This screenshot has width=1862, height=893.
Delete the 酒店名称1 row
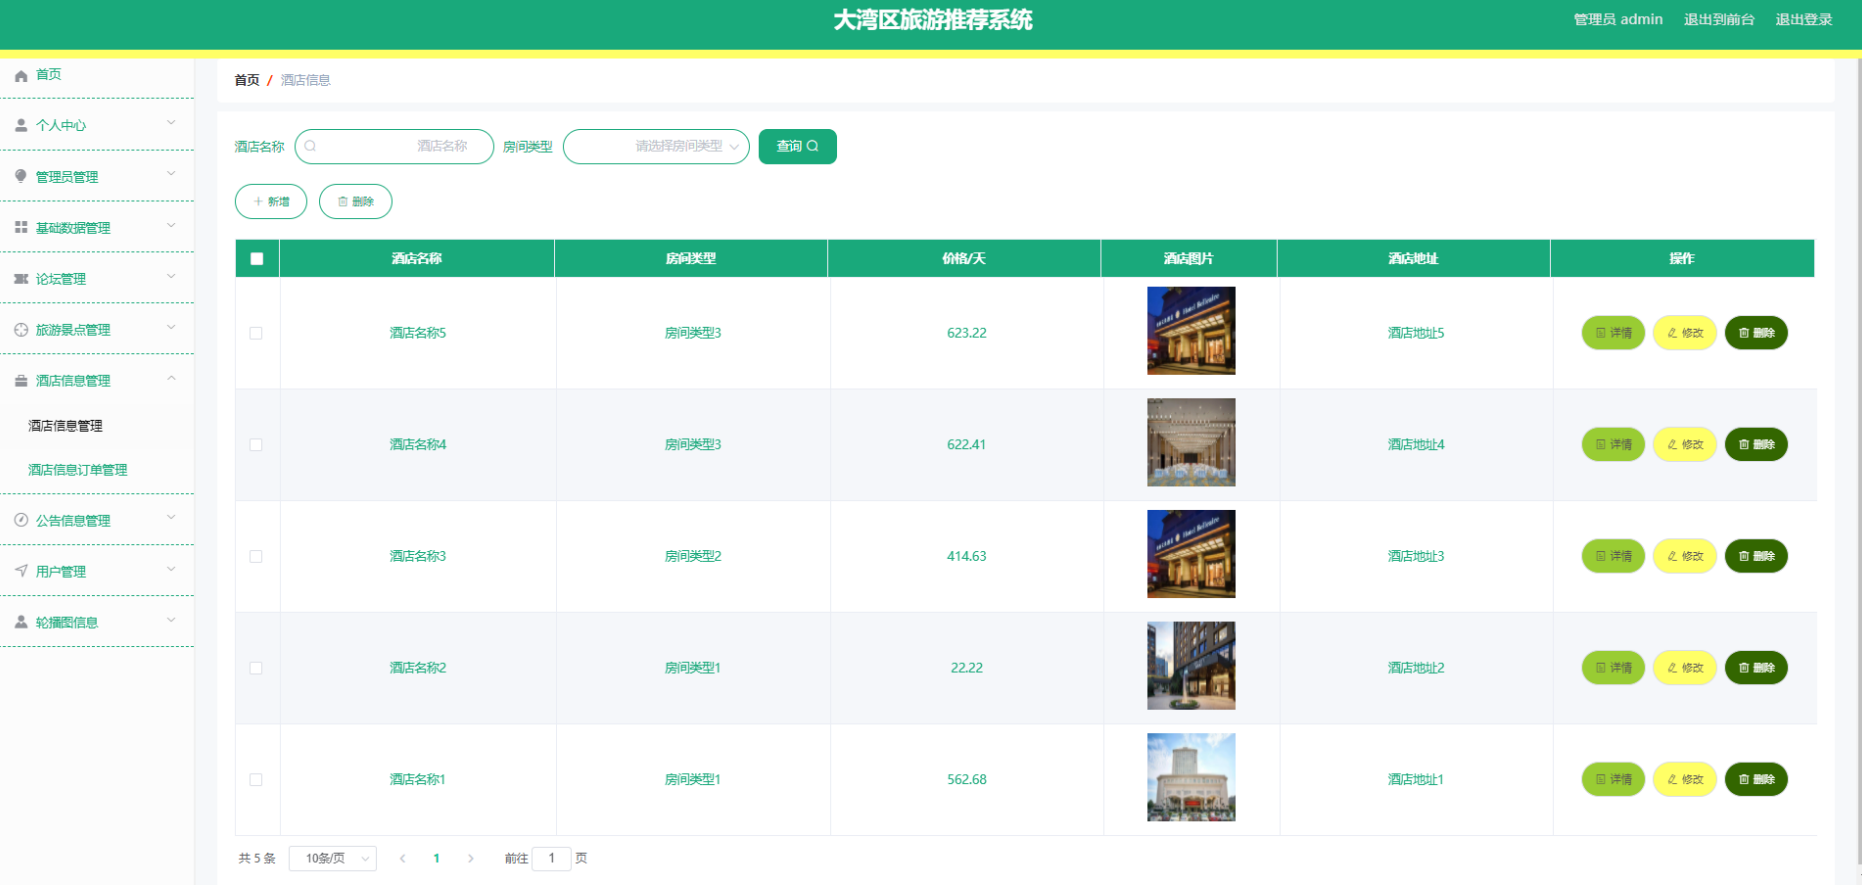point(1756,779)
